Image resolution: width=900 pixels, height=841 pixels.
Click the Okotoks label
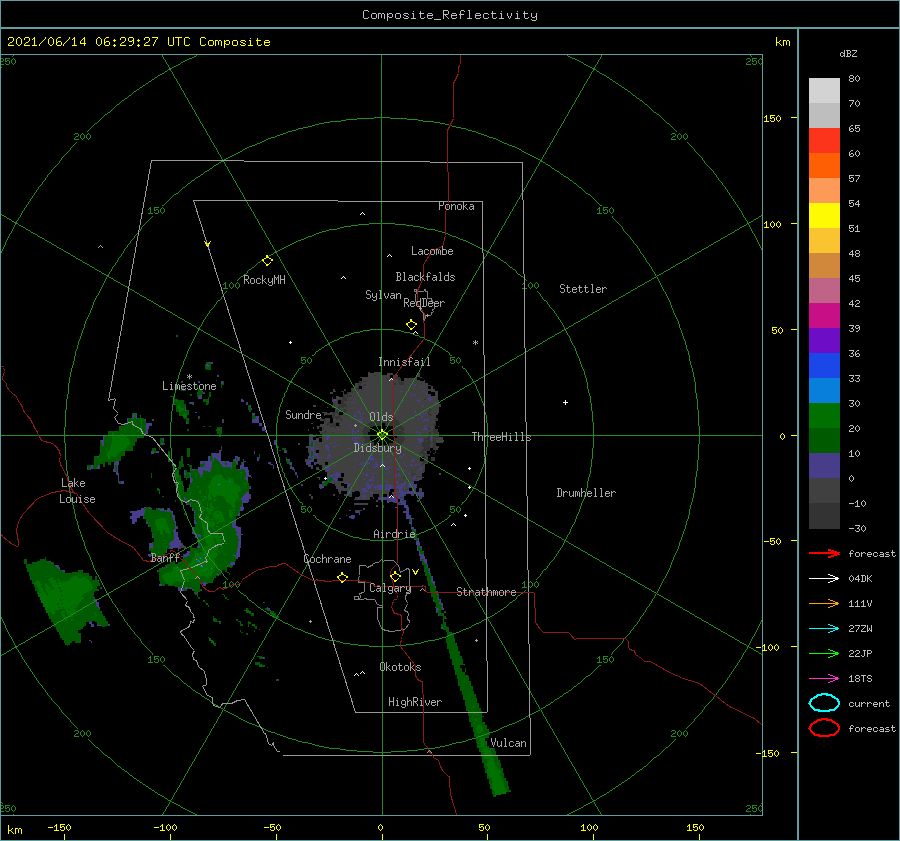point(400,667)
